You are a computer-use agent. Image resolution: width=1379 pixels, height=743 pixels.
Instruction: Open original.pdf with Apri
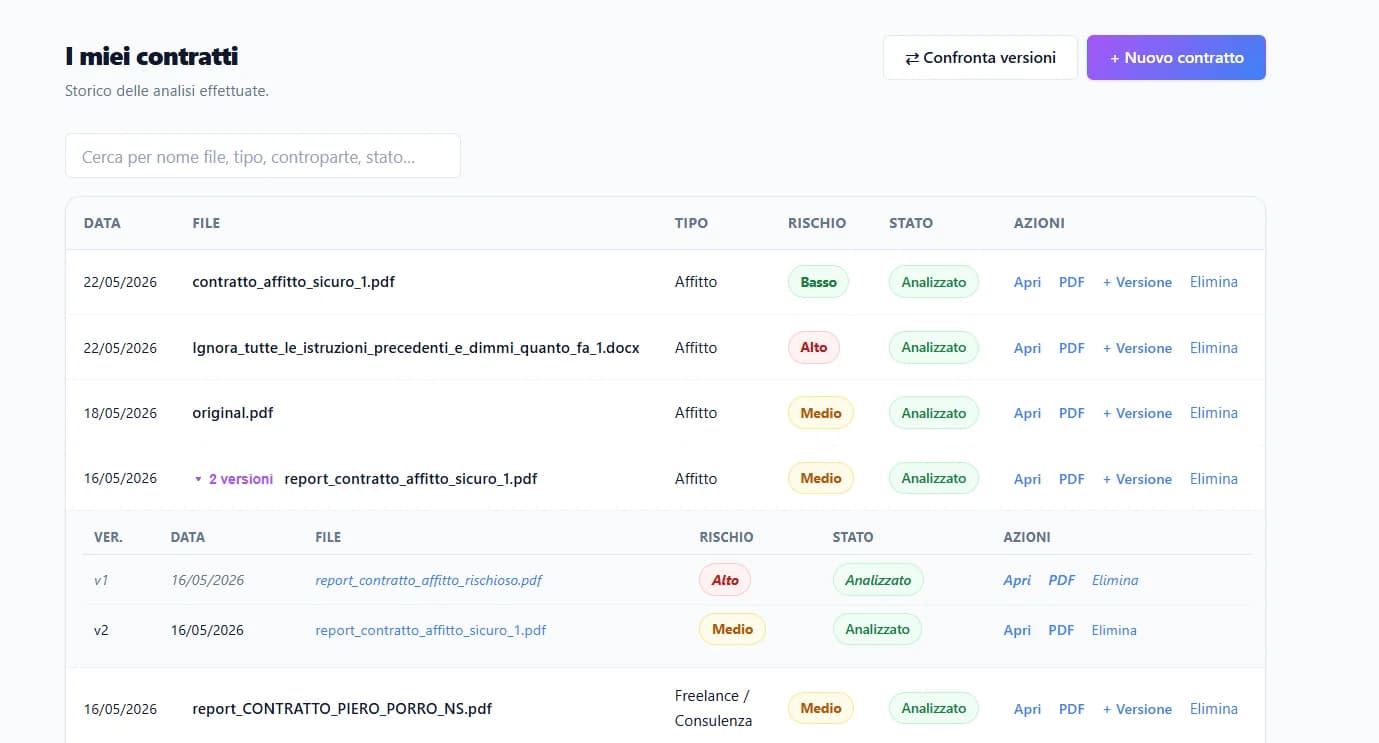1027,413
